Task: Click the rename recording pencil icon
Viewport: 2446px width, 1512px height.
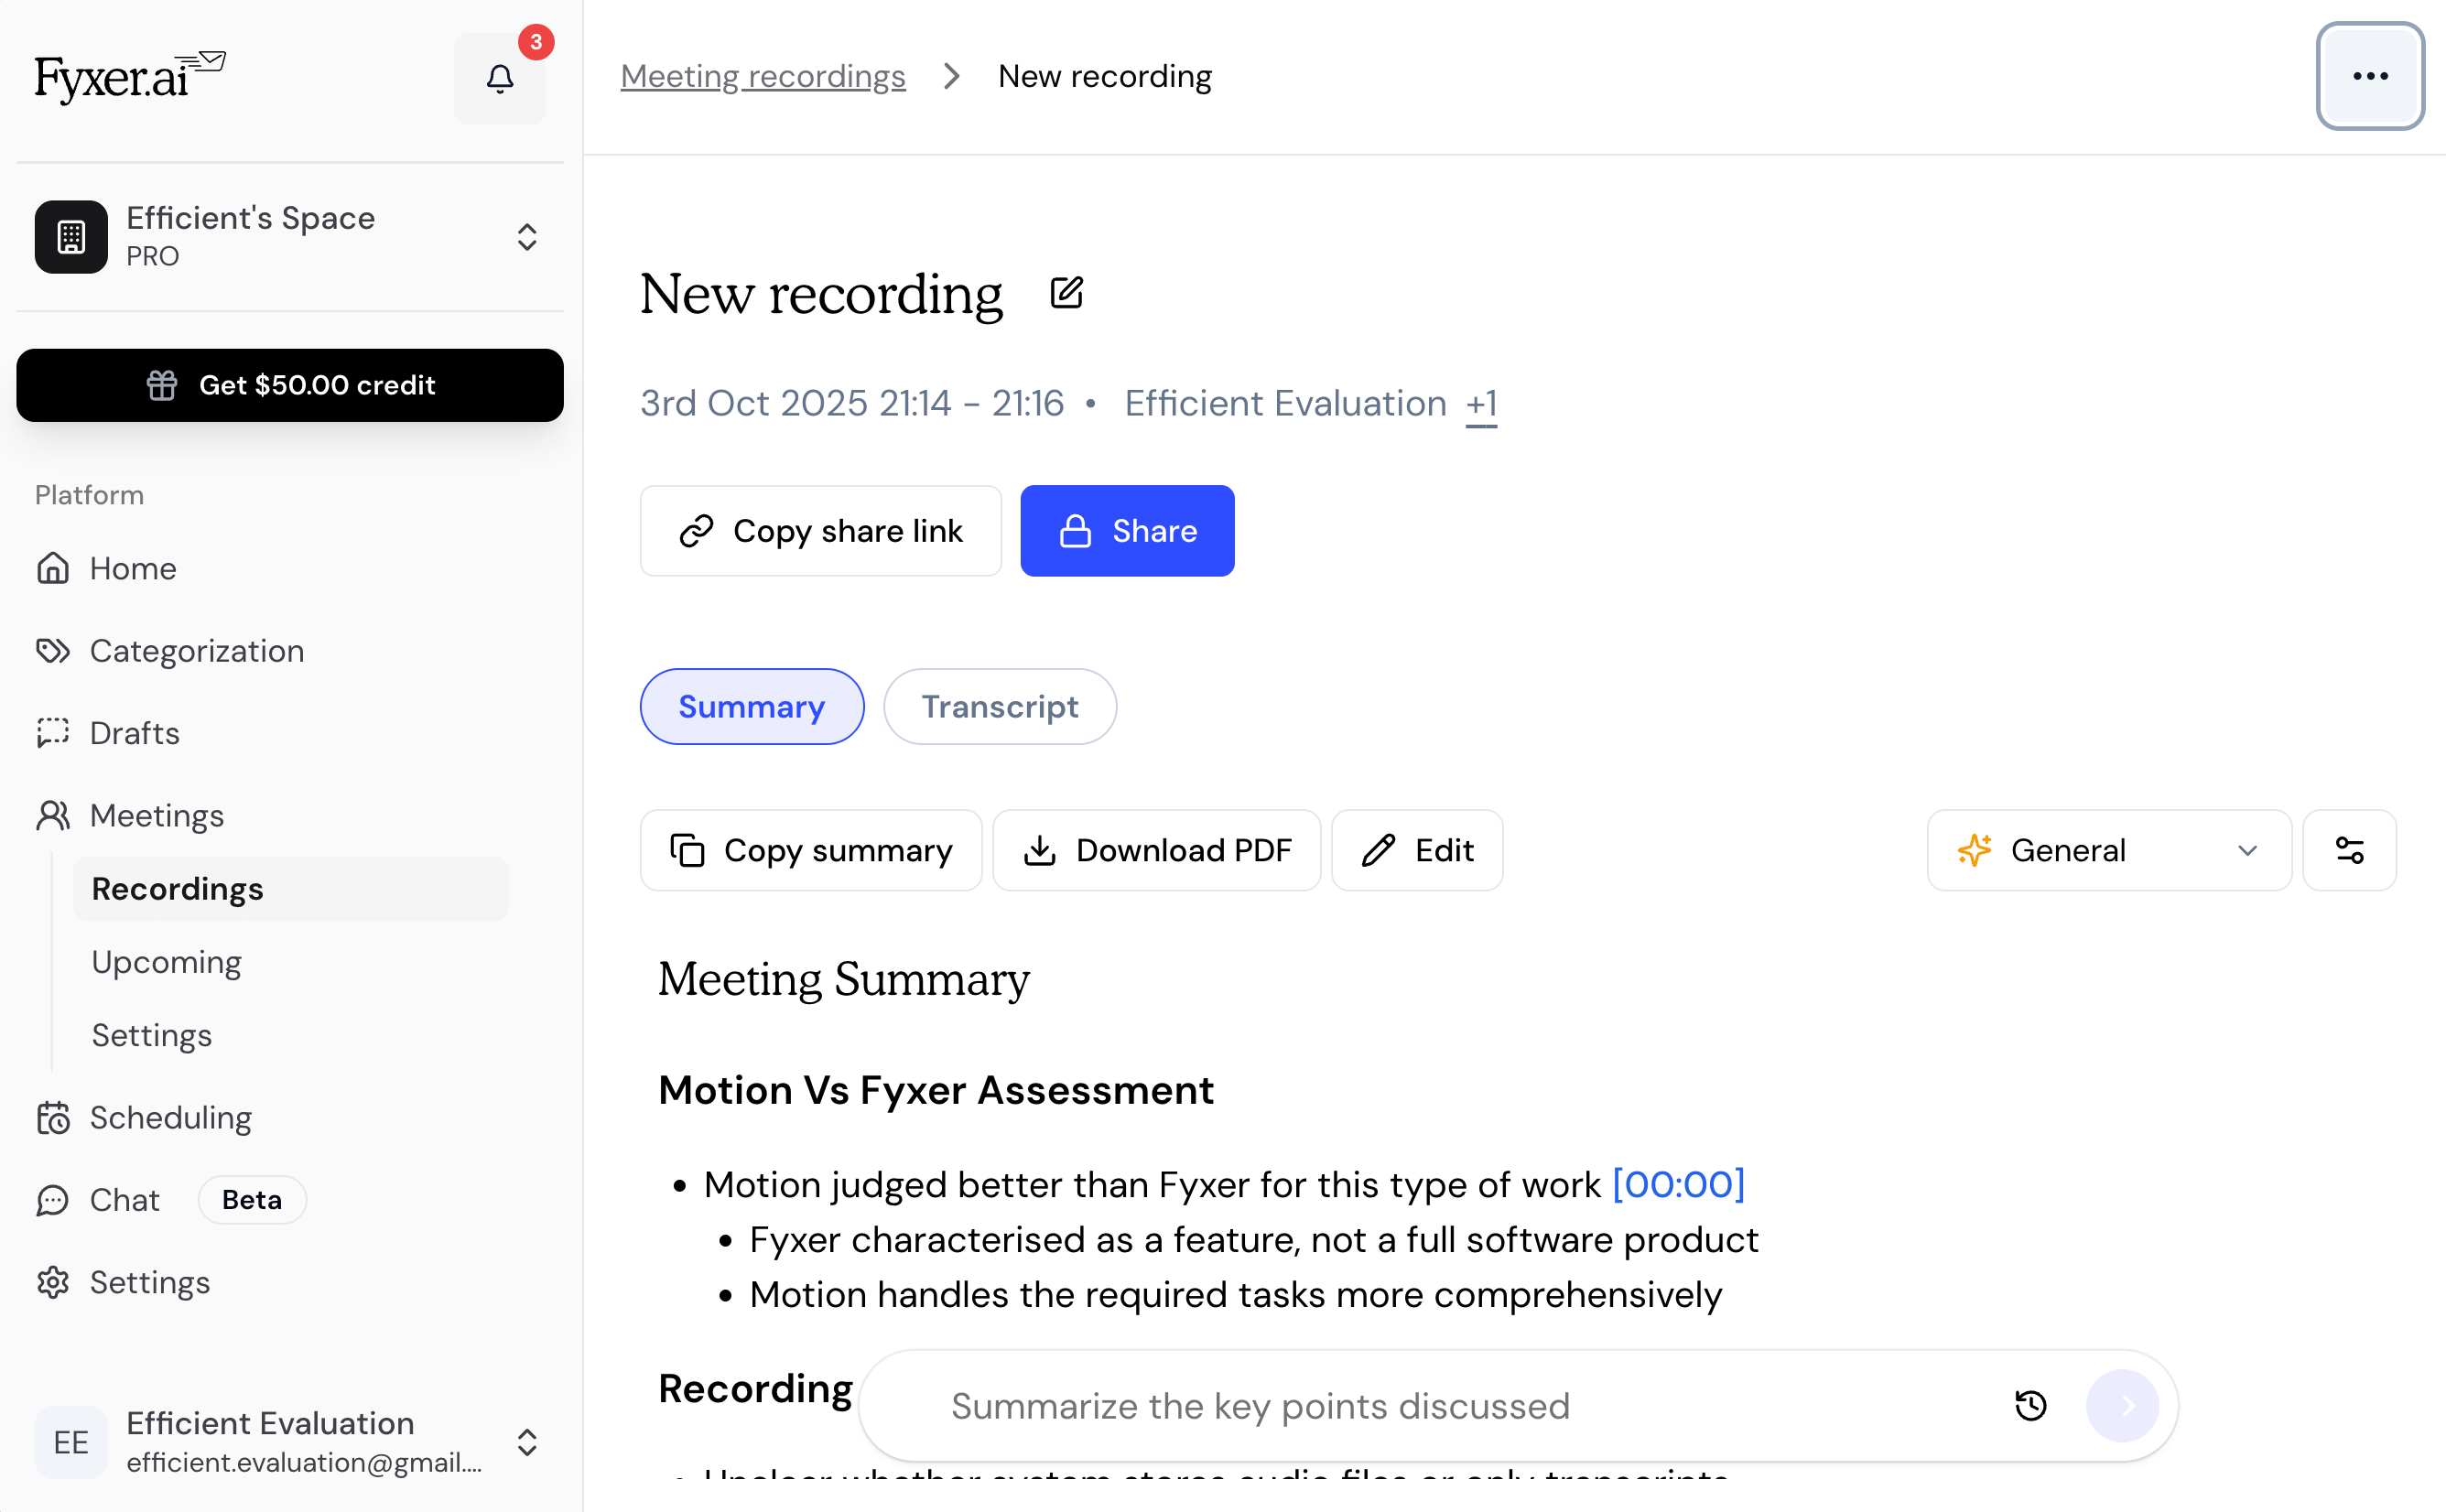Action: [x=1066, y=293]
